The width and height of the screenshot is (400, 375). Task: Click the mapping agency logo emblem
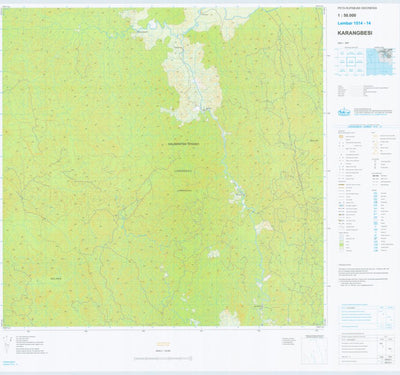pos(344,112)
